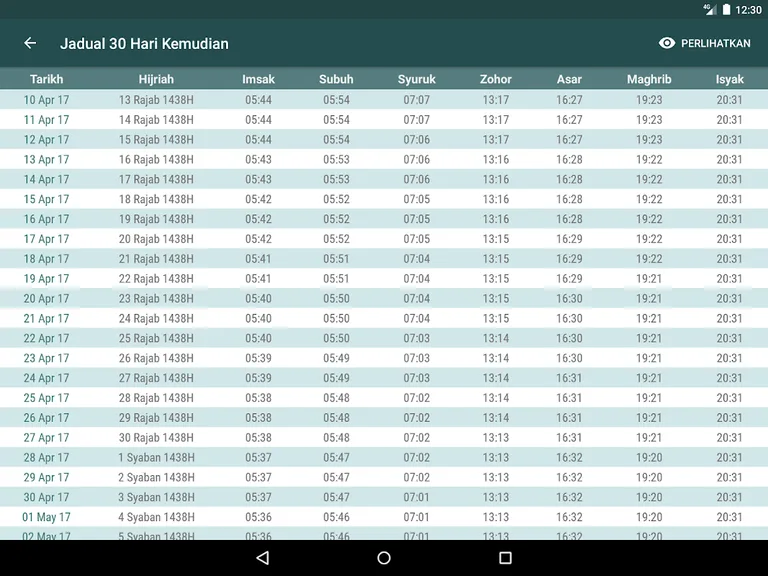
Task: Select the 1 Syaban 1438H cell
Action: tap(156, 457)
